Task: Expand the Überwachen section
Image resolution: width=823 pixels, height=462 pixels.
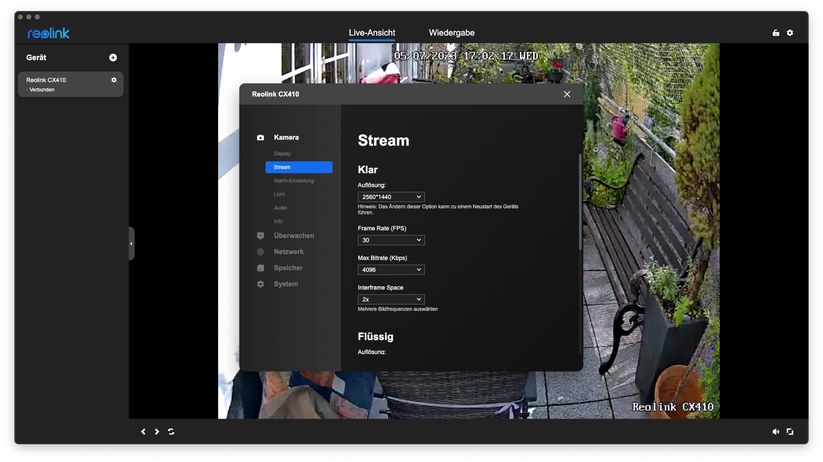Action: 294,236
